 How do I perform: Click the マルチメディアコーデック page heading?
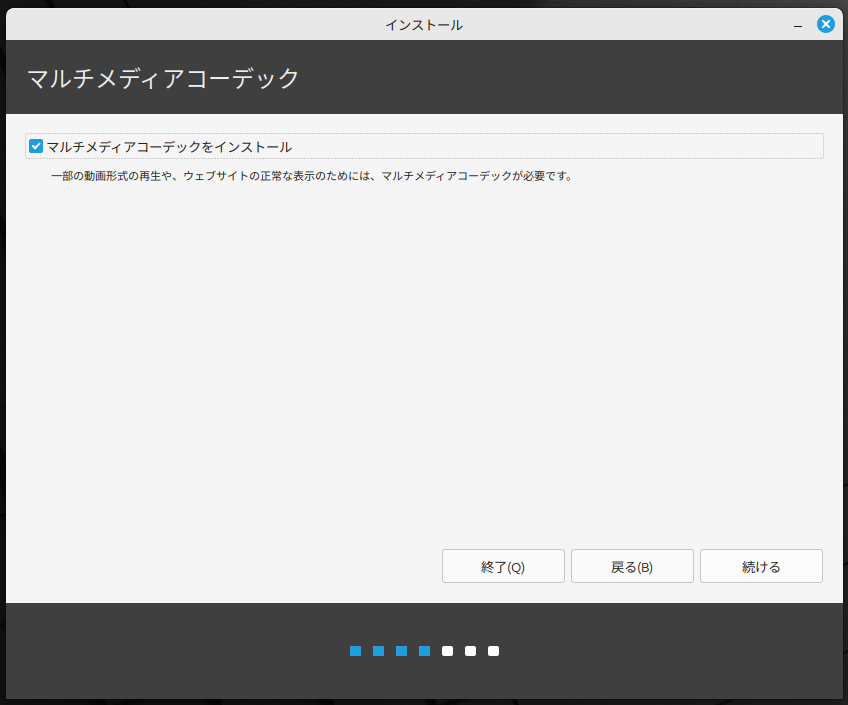point(163,78)
